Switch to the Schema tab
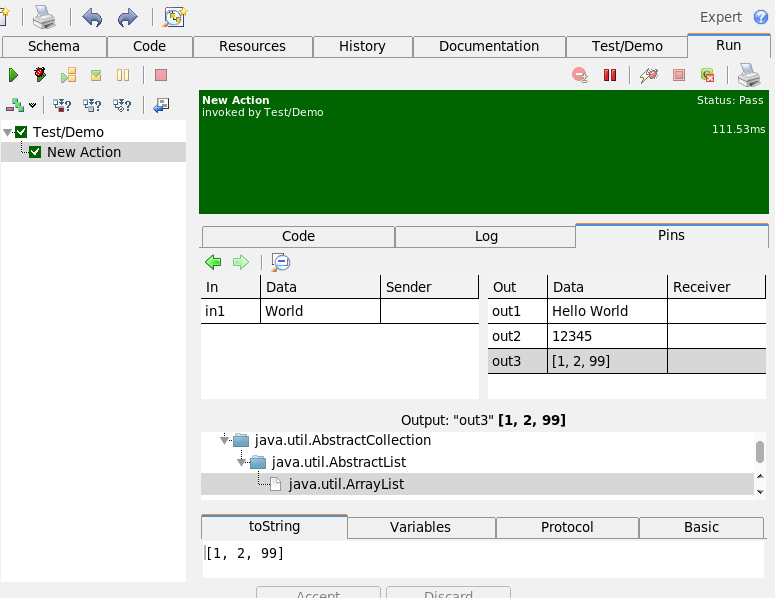The width and height of the screenshot is (775, 598). [54, 46]
